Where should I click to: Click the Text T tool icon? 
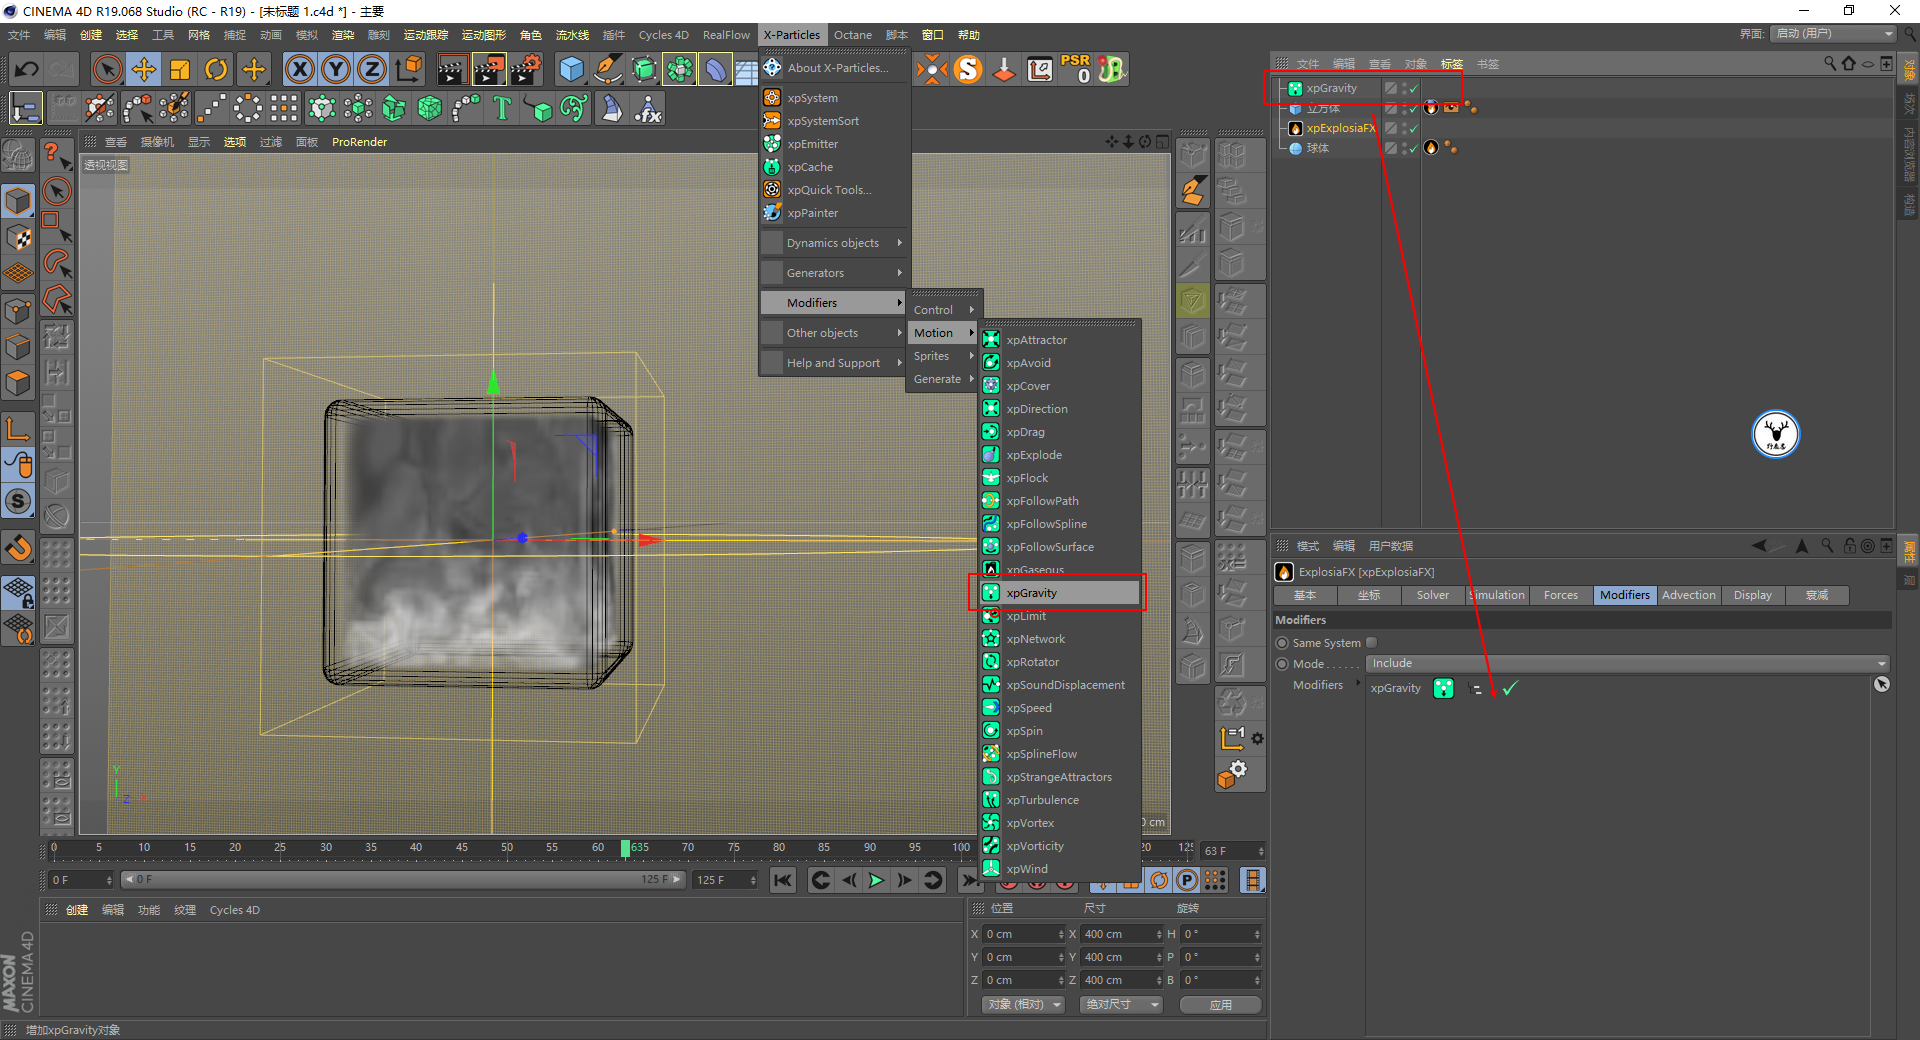click(x=502, y=108)
